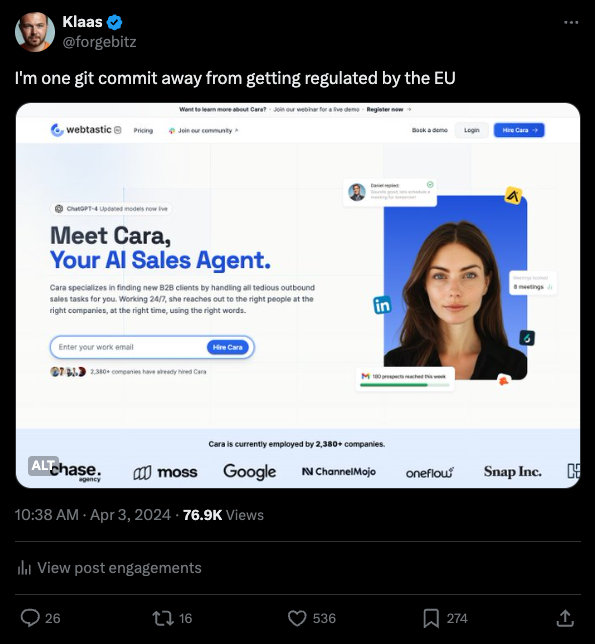Open Join our community menu item
595x644 pixels.
pyautogui.click(x=203, y=131)
